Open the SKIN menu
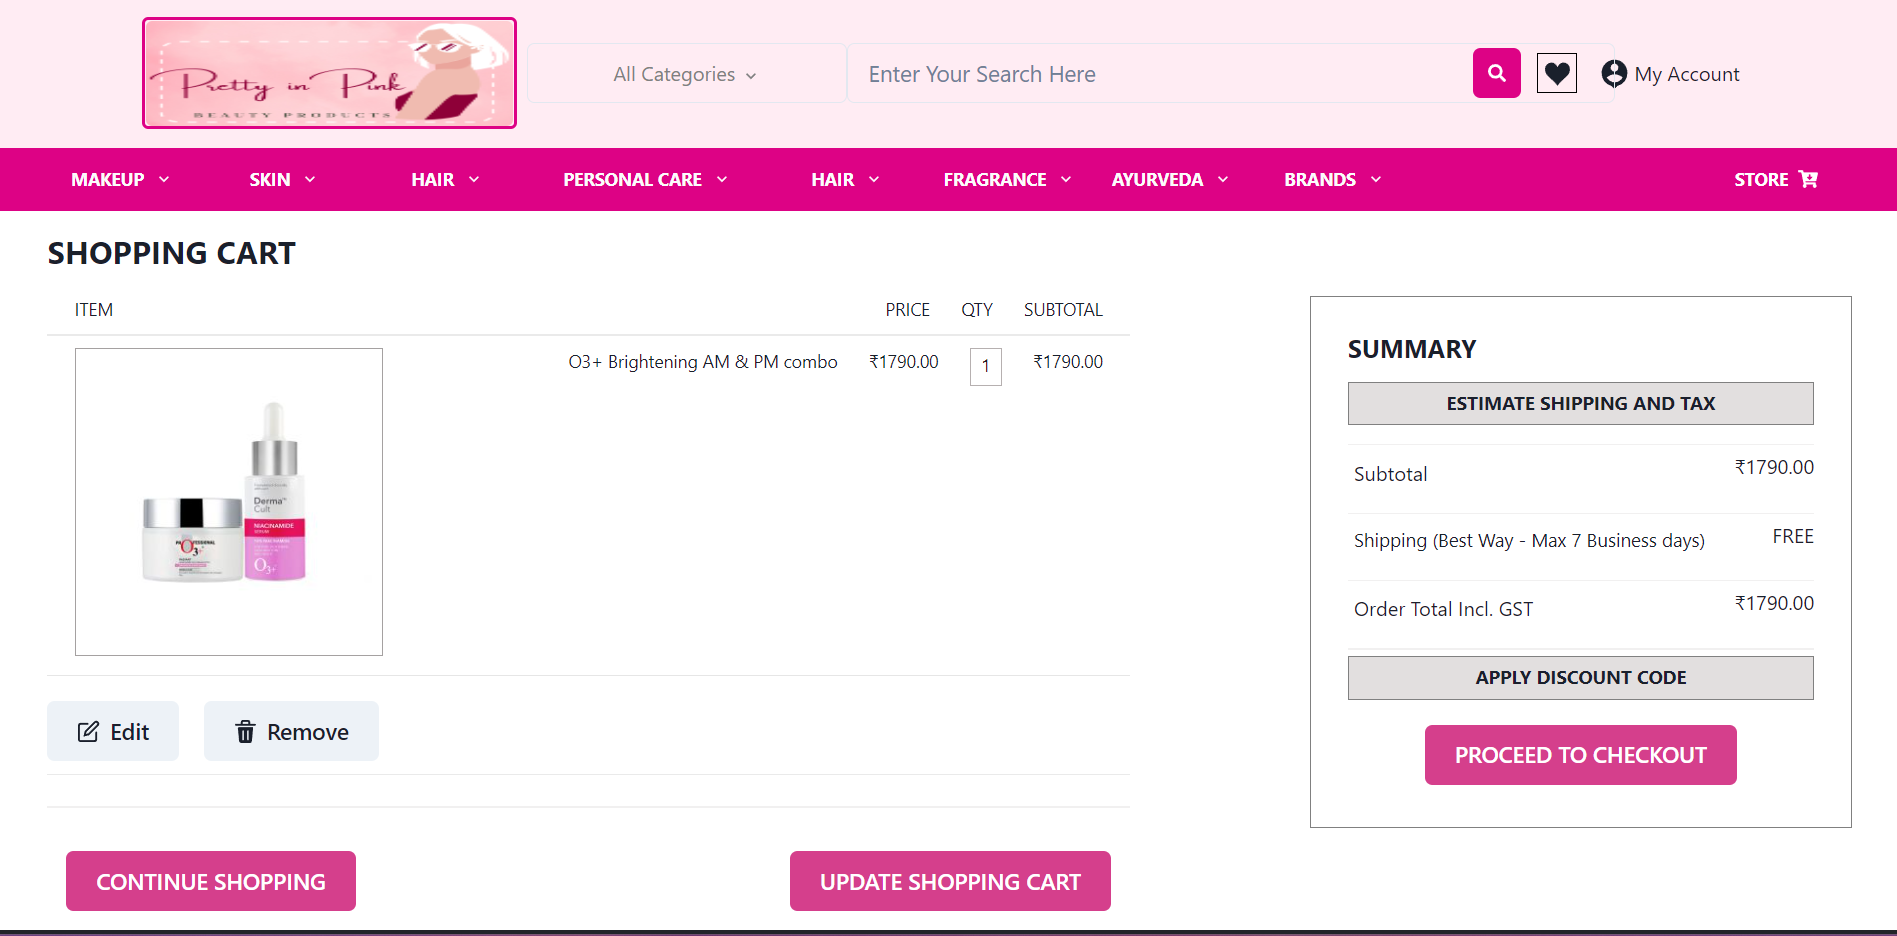 [270, 179]
